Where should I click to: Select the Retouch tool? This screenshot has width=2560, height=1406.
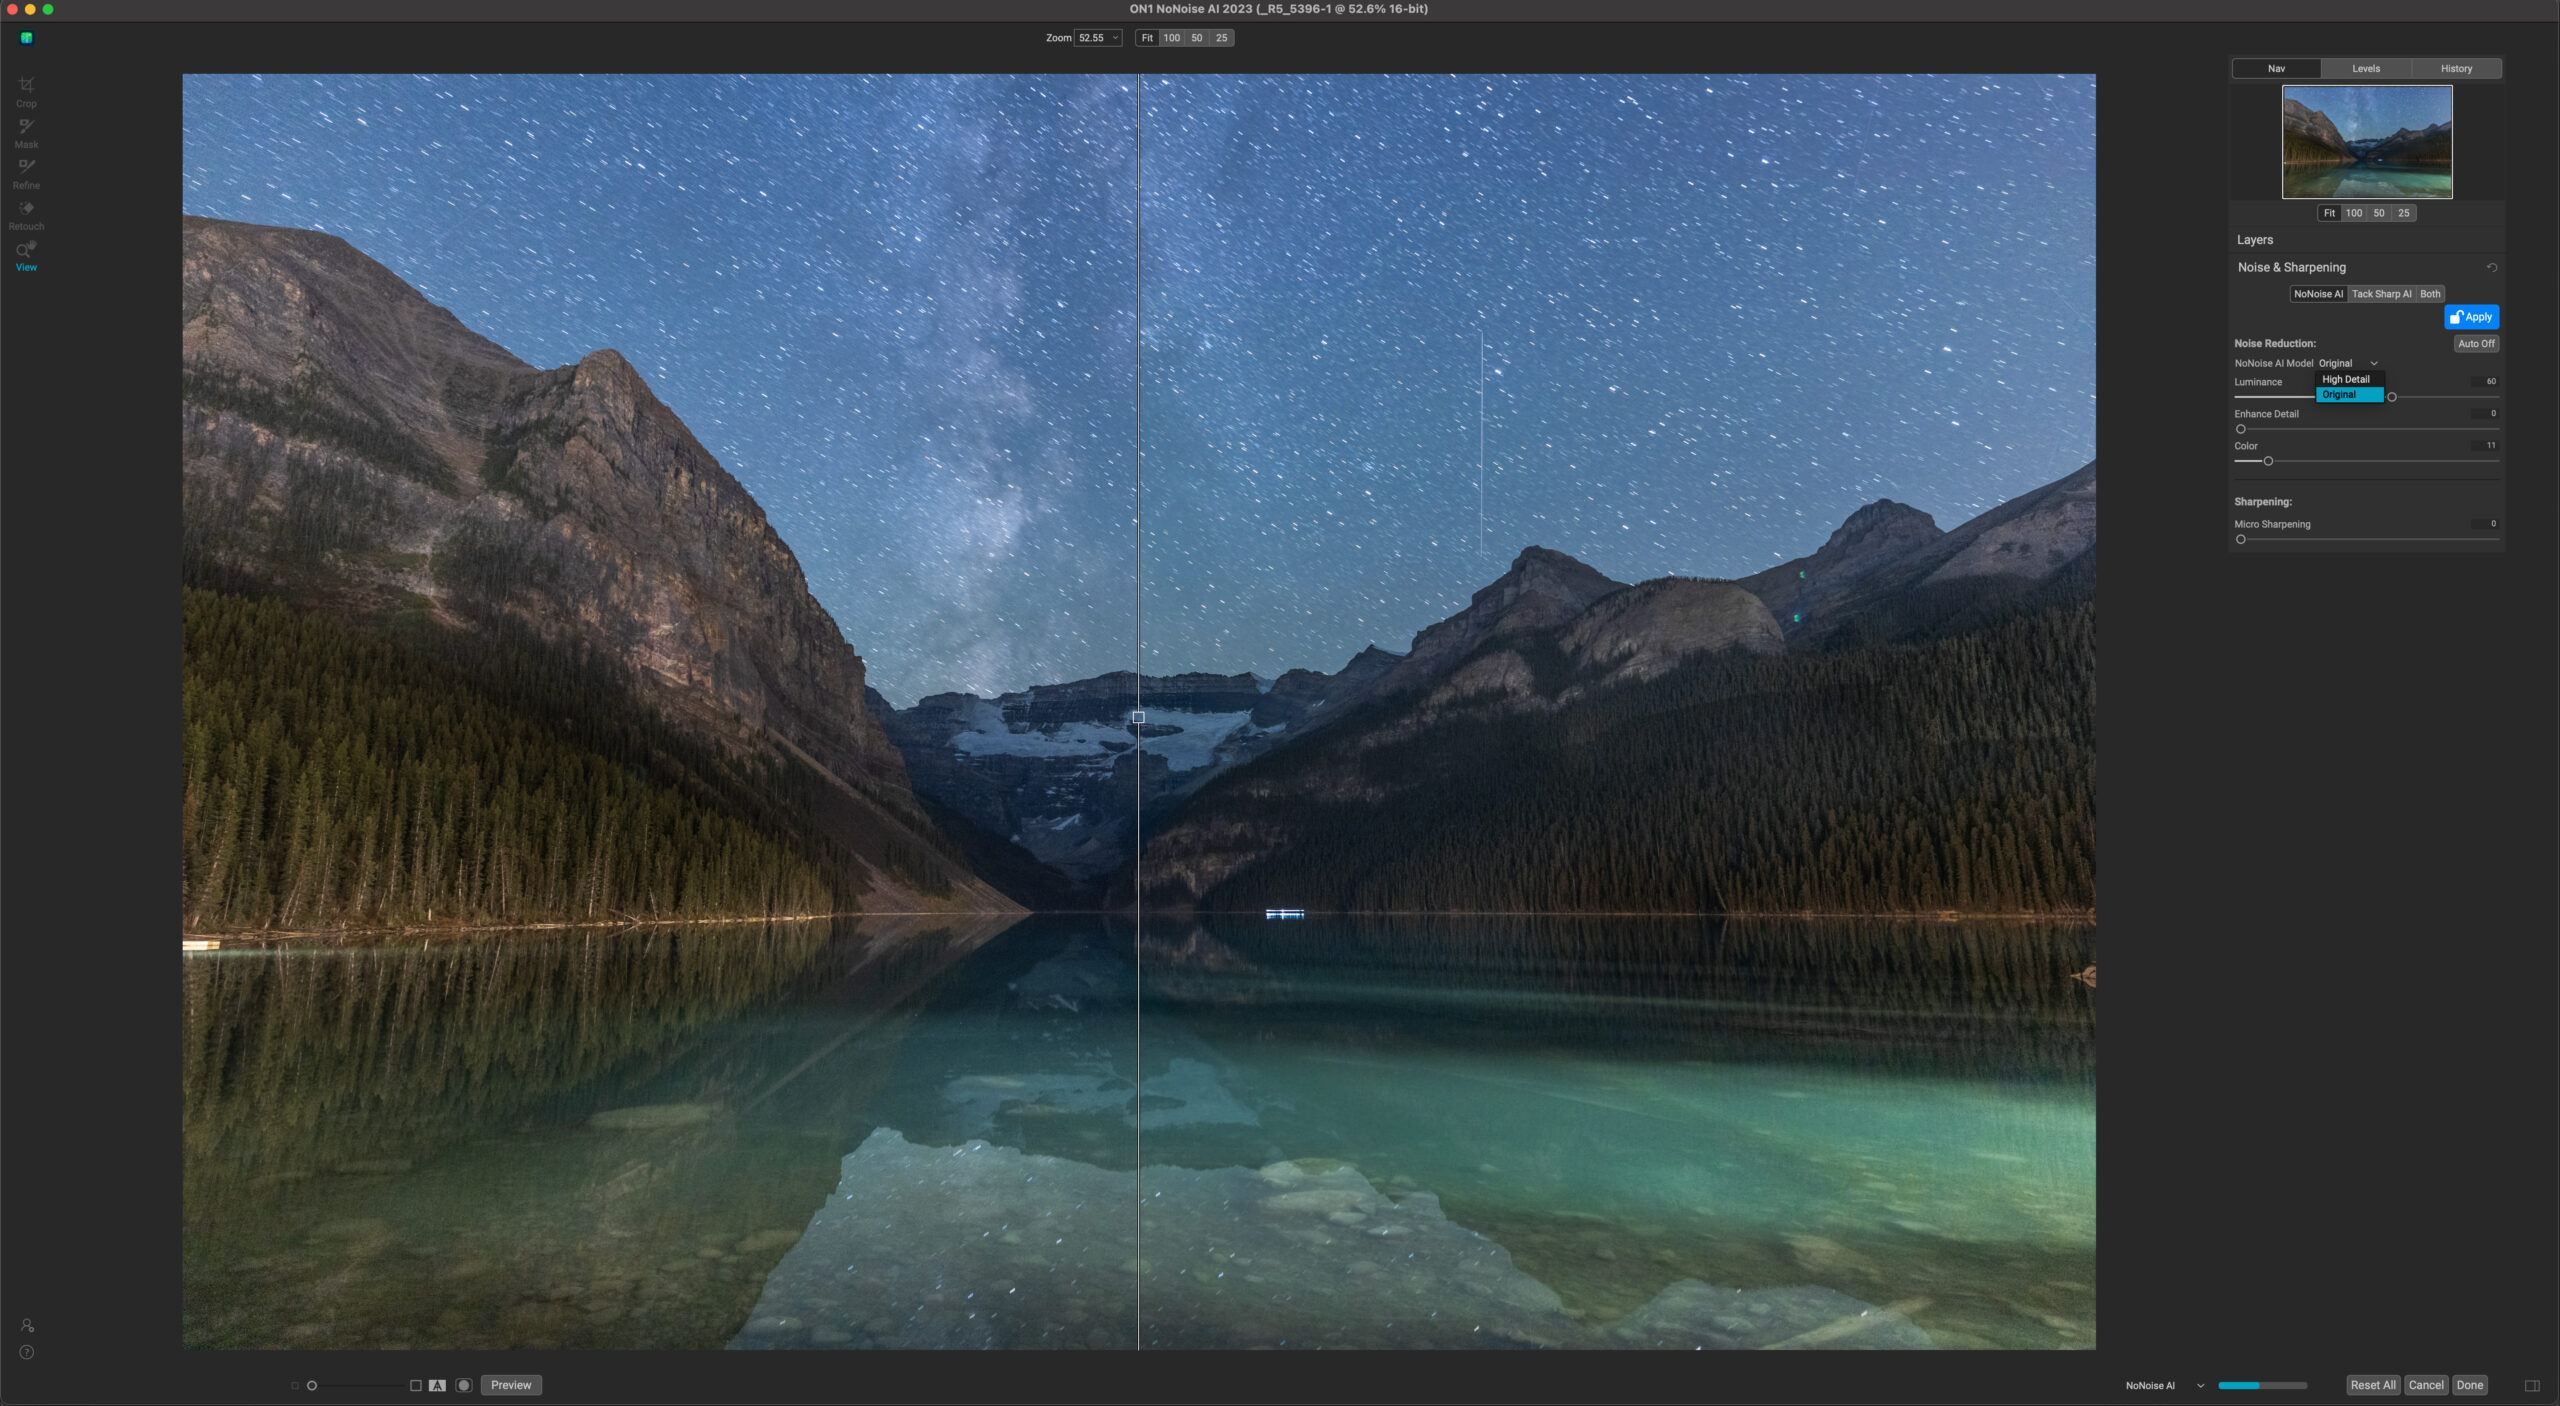pyautogui.click(x=26, y=214)
